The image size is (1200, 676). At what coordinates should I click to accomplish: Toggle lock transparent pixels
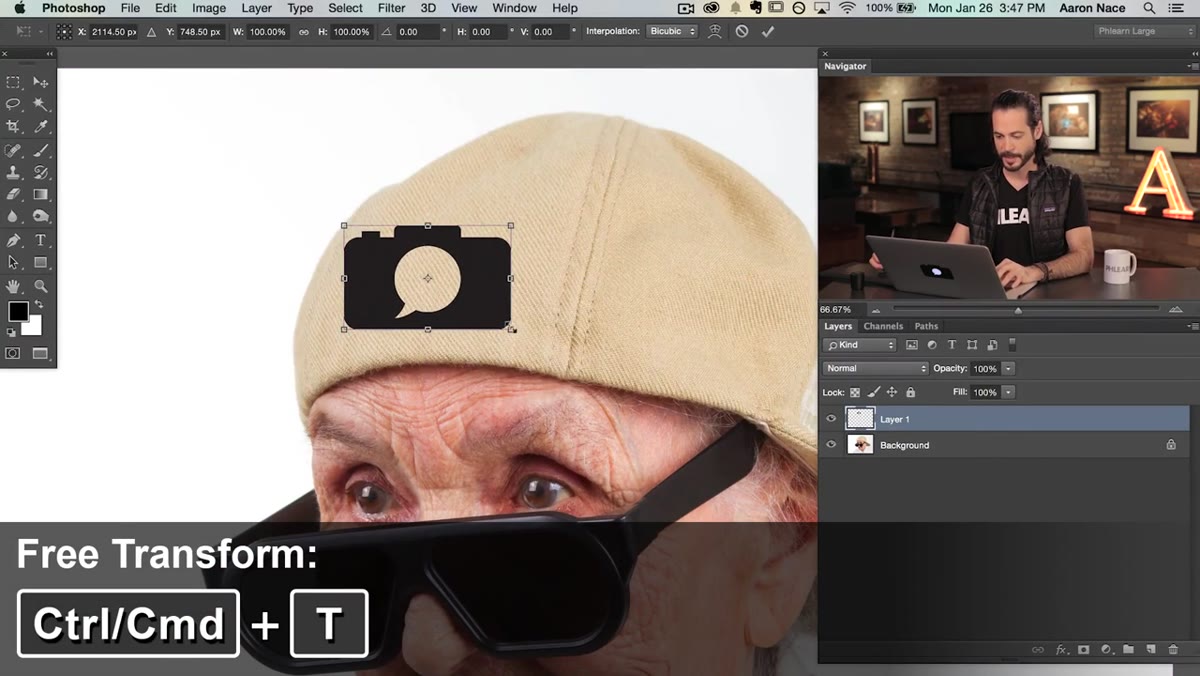coord(855,392)
